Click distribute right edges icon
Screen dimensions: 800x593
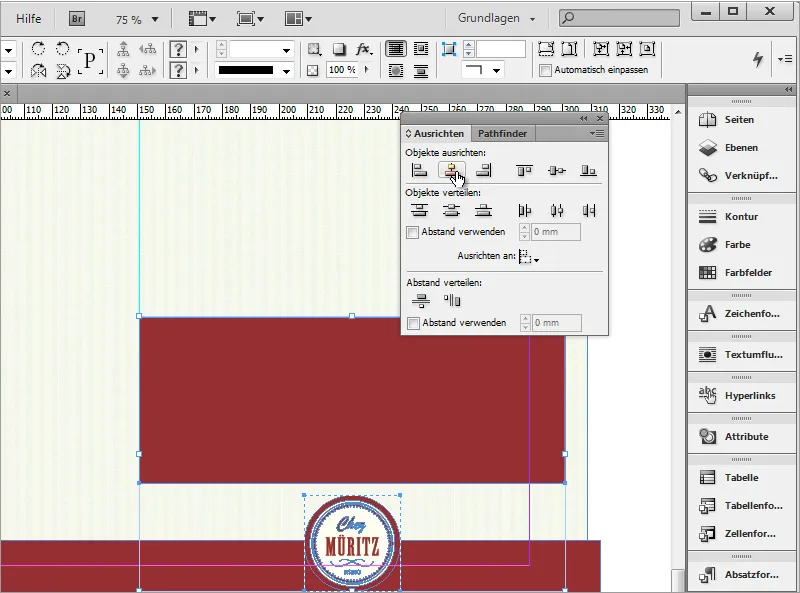[589, 210]
